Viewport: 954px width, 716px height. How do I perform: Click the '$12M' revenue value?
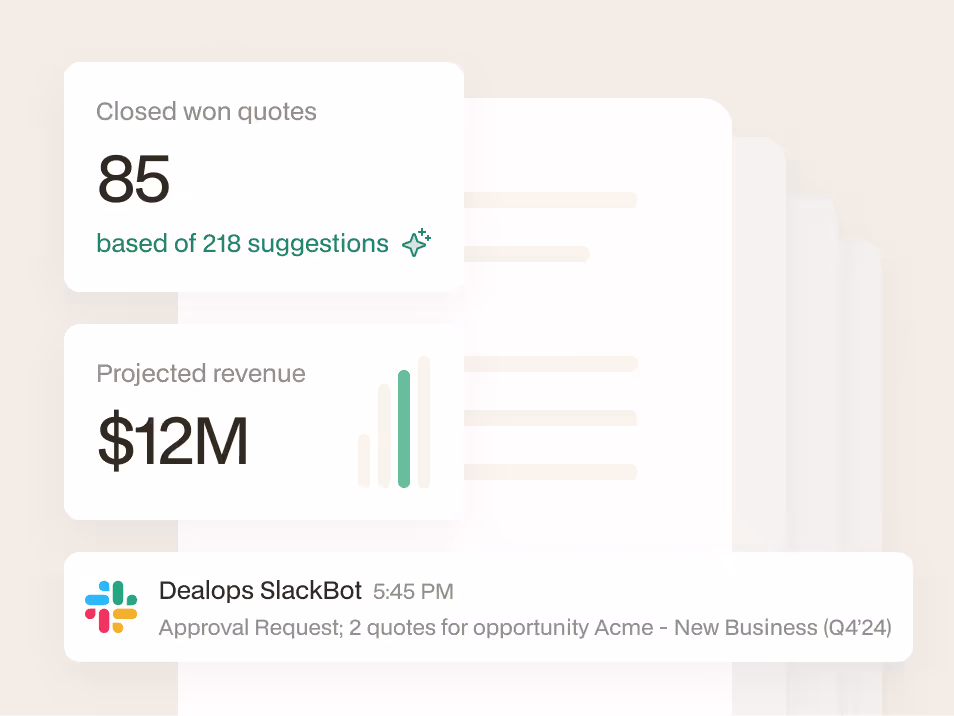pos(173,440)
